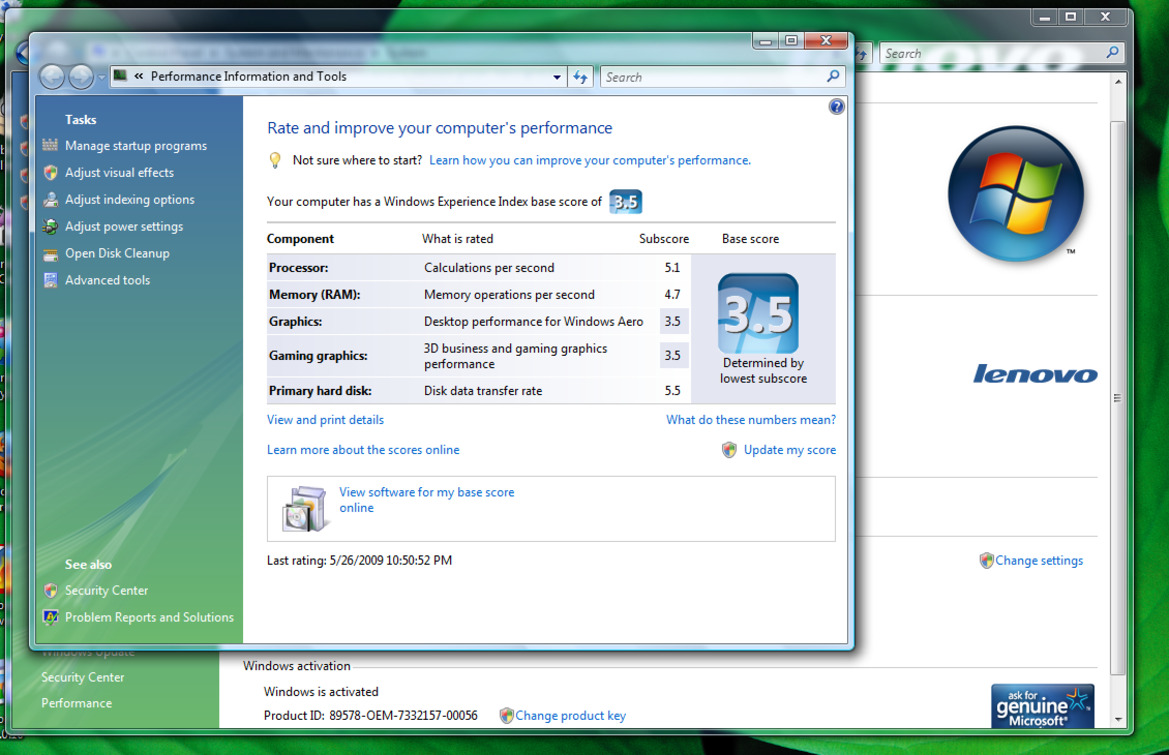Viewport: 1169px width, 755px height.
Task: Click Update my score link
Action: tap(790, 449)
